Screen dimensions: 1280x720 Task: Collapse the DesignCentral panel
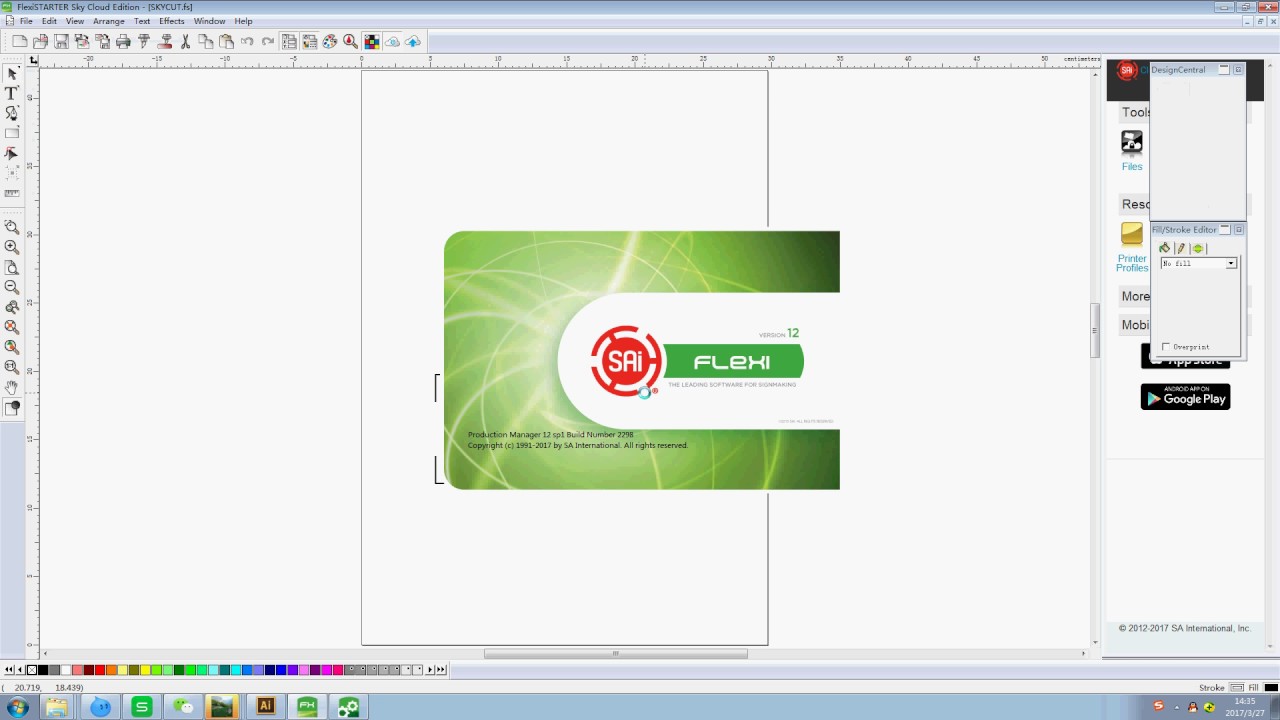[x=1223, y=70]
